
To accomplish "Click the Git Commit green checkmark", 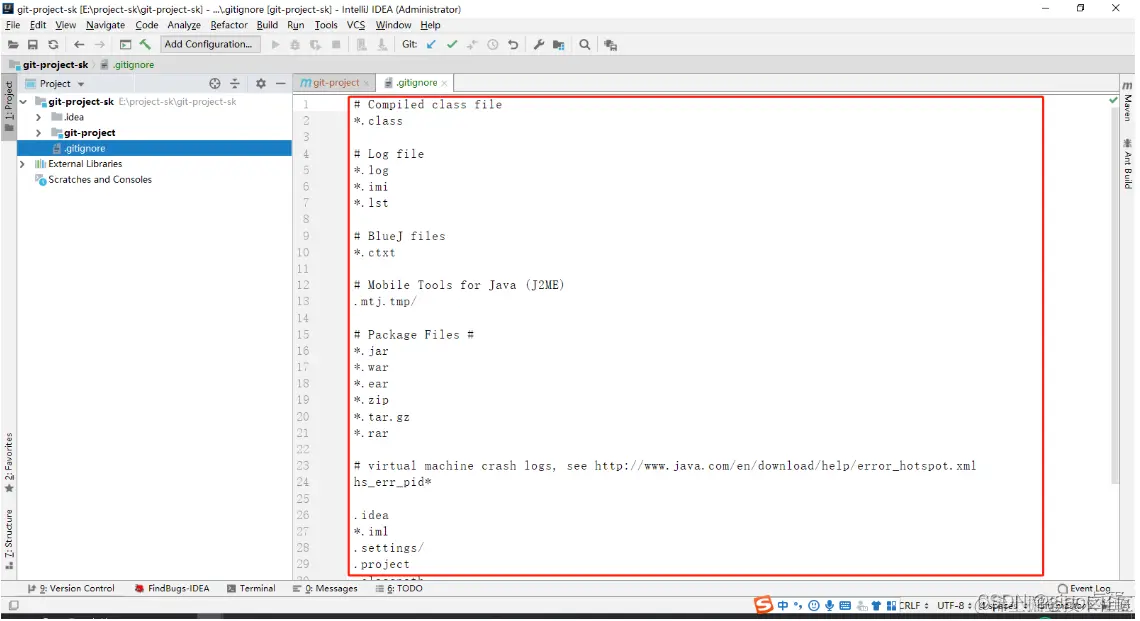I will pos(451,44).
